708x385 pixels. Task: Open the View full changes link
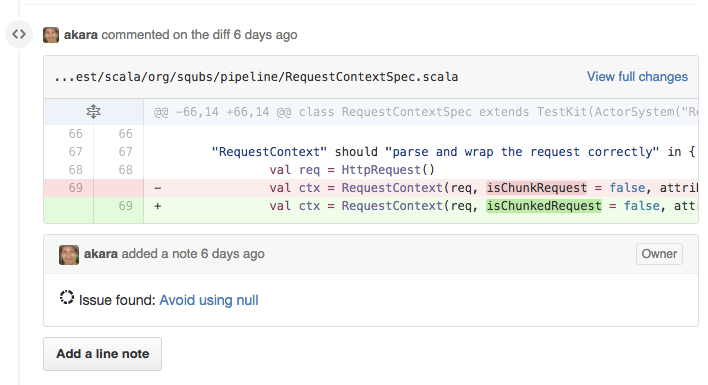(x=637, y=77)
